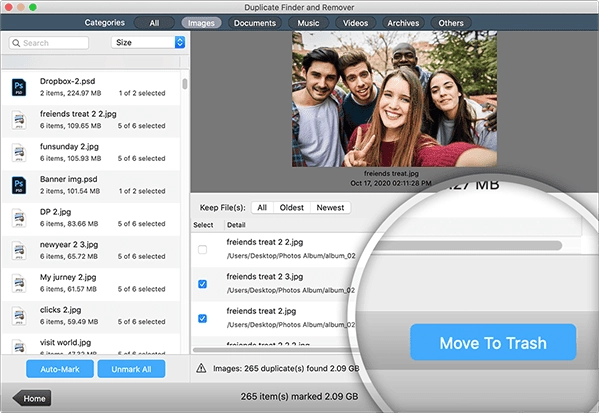599x414 pixels.
Task: Switch to the Music category tab
Action: (x=308, y=23)
